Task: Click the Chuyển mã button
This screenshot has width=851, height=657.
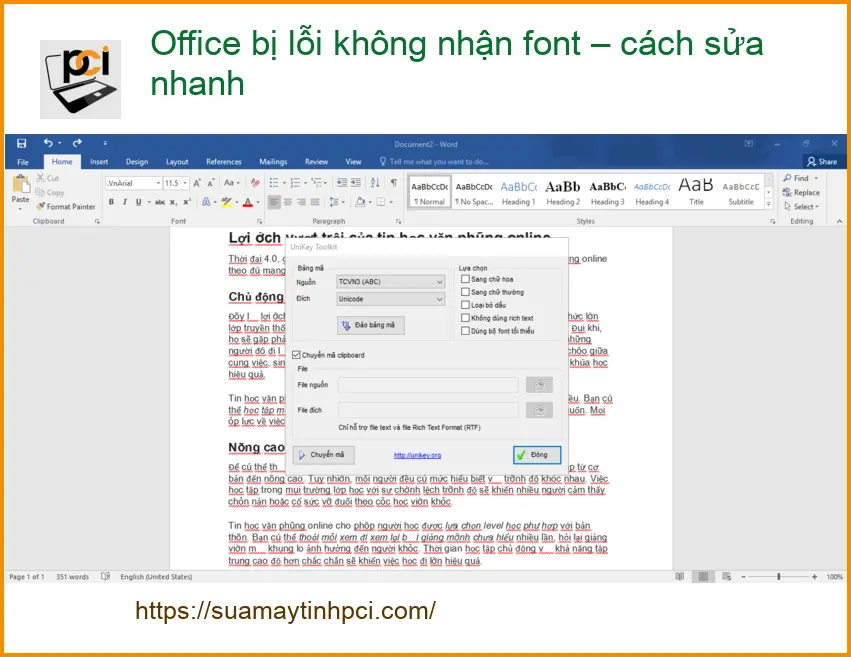Action: (x=324, y=455)
